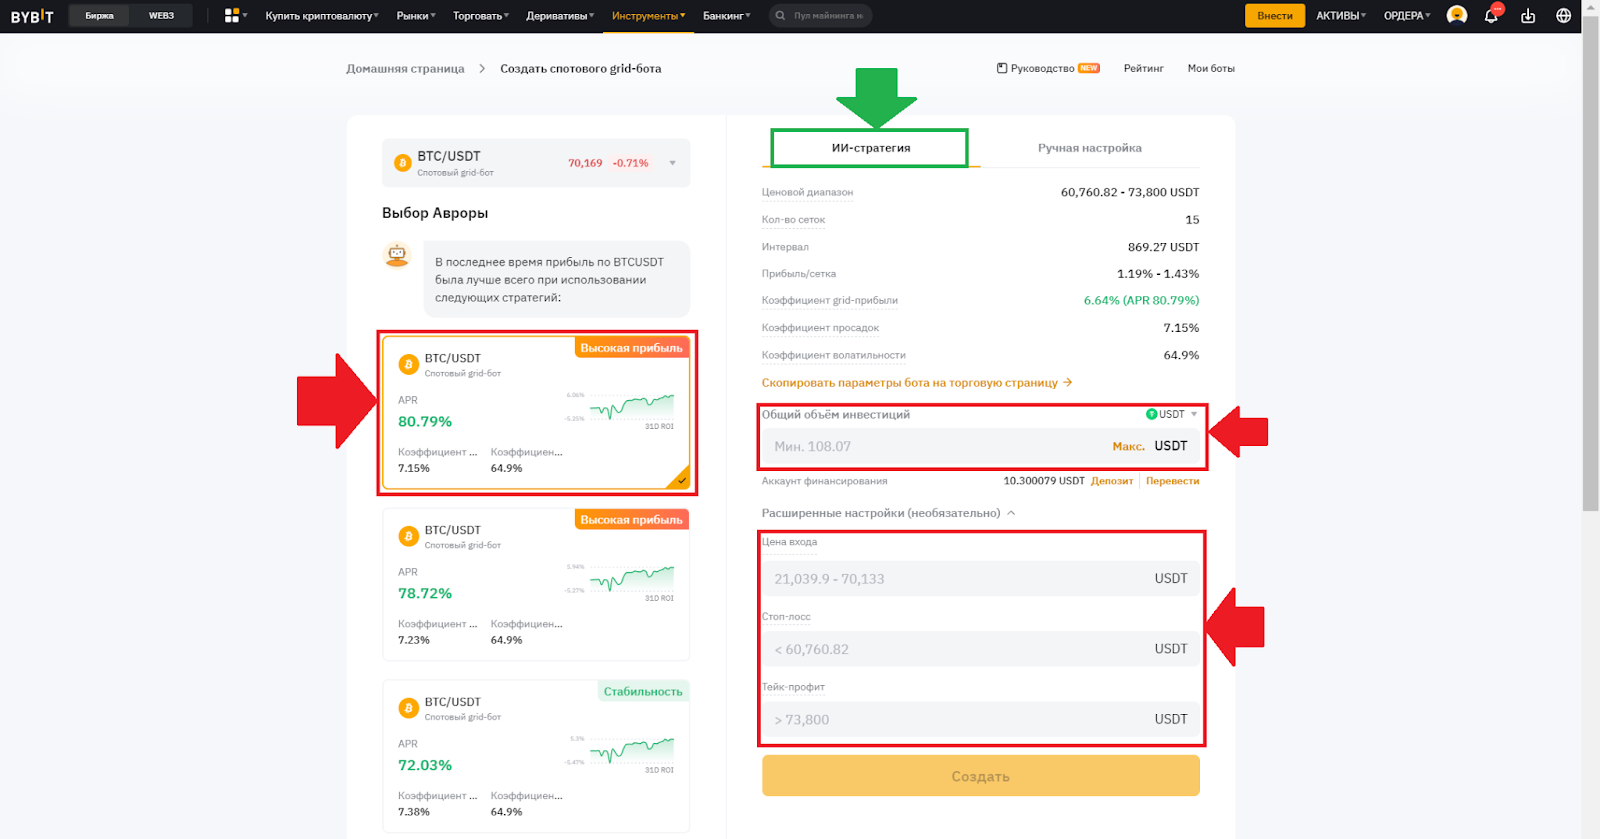The width and height of the screenshot is (1600, 839).
Task: Click the top search input field
Action: click(821, 16)
